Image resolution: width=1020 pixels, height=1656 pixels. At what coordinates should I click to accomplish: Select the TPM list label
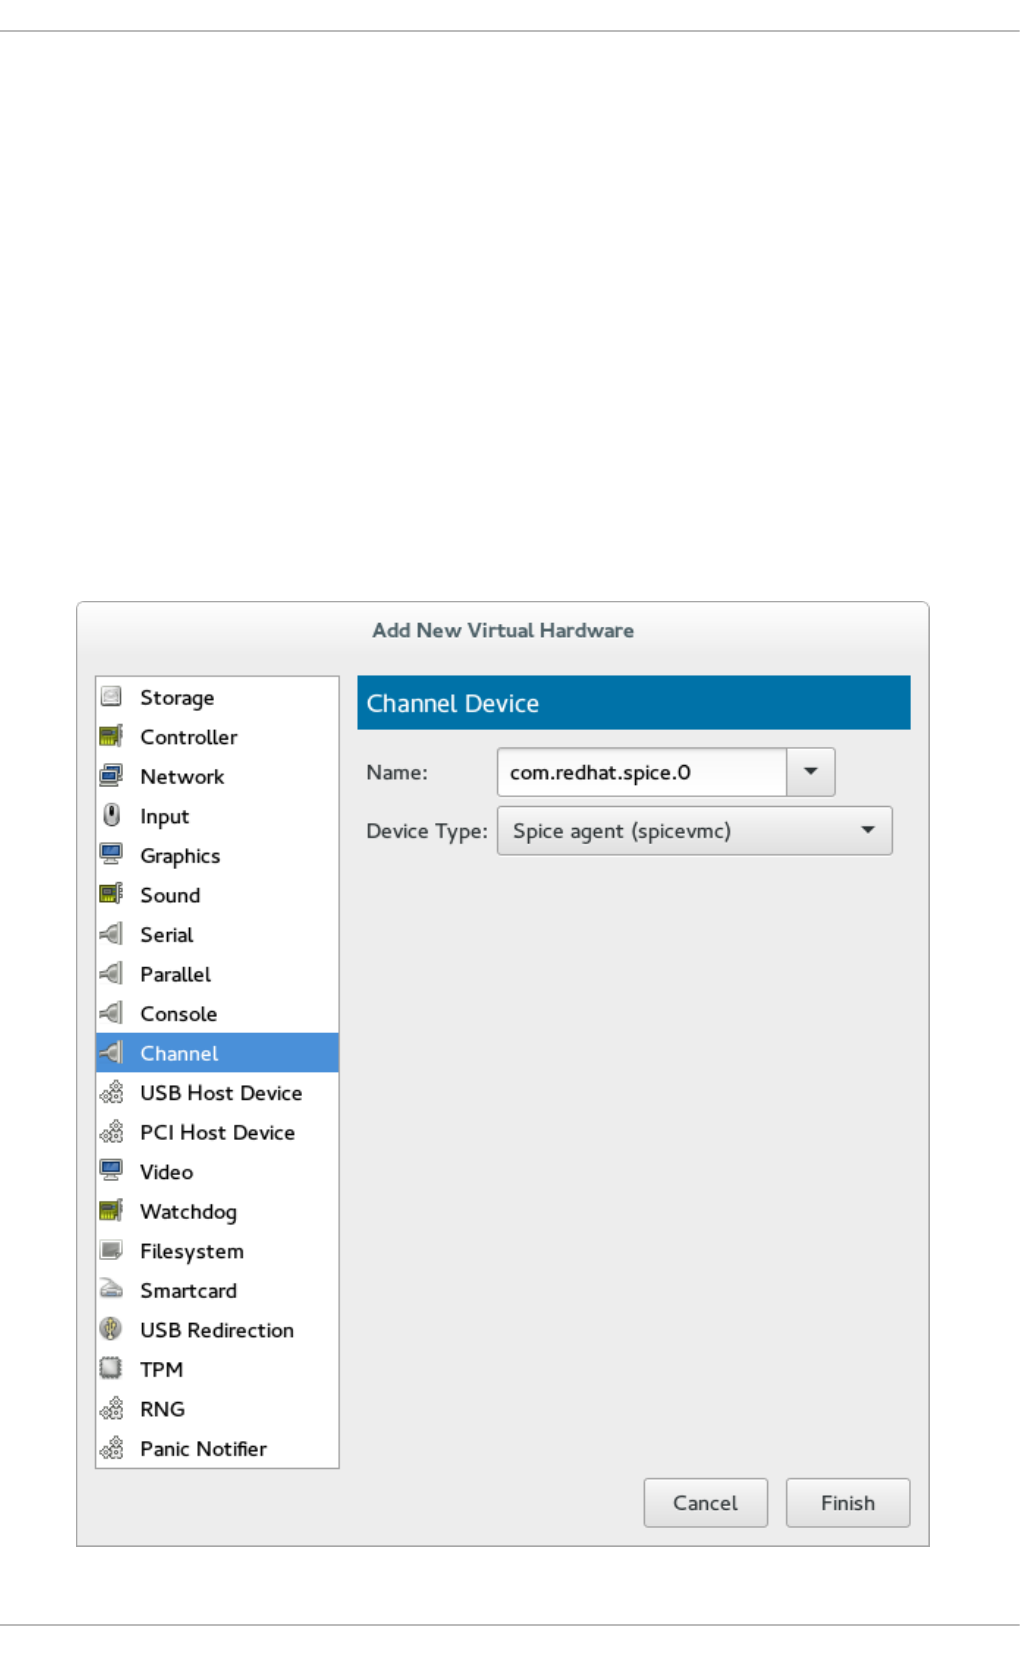[x=161, y=1369]
